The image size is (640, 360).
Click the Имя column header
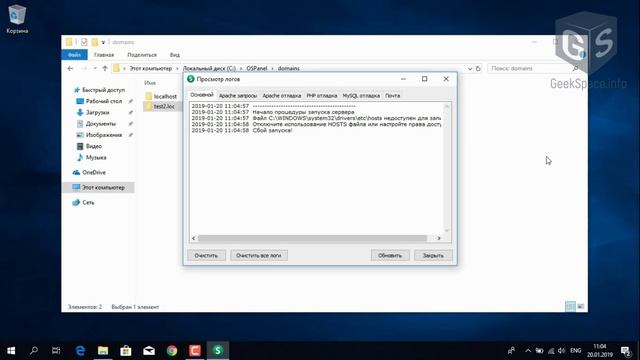150,83
